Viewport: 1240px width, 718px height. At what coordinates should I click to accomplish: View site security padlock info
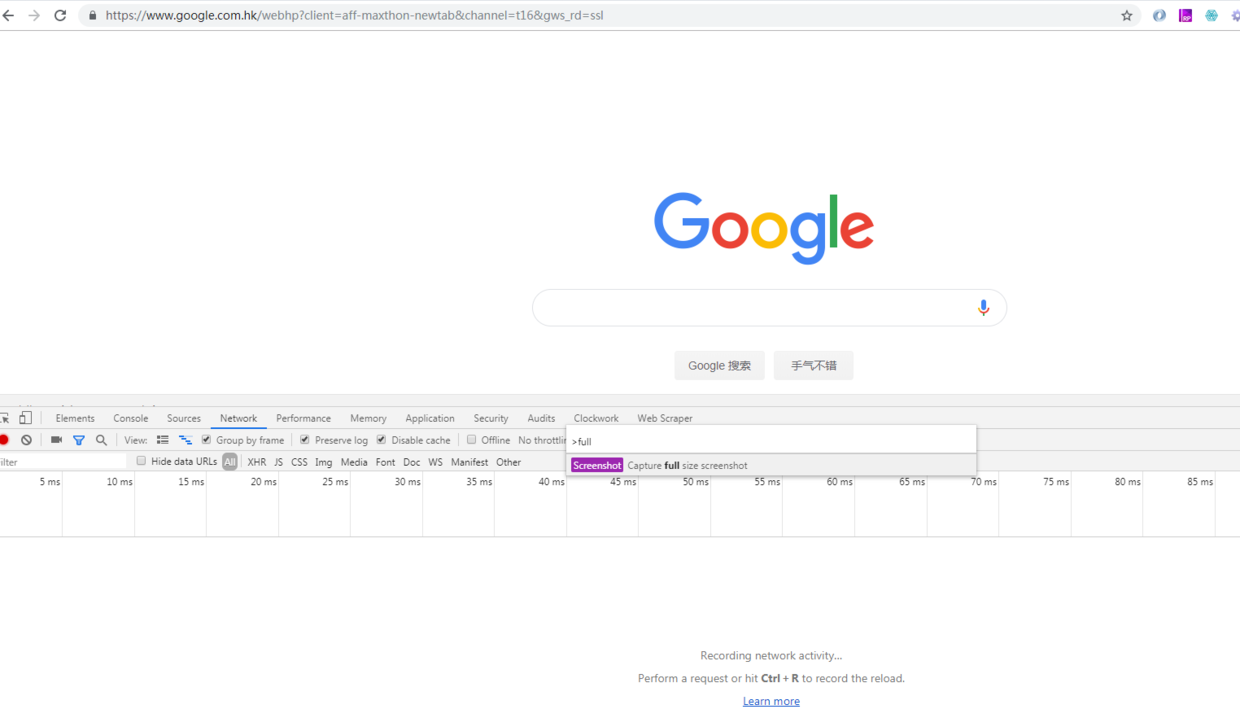[93, 15]
